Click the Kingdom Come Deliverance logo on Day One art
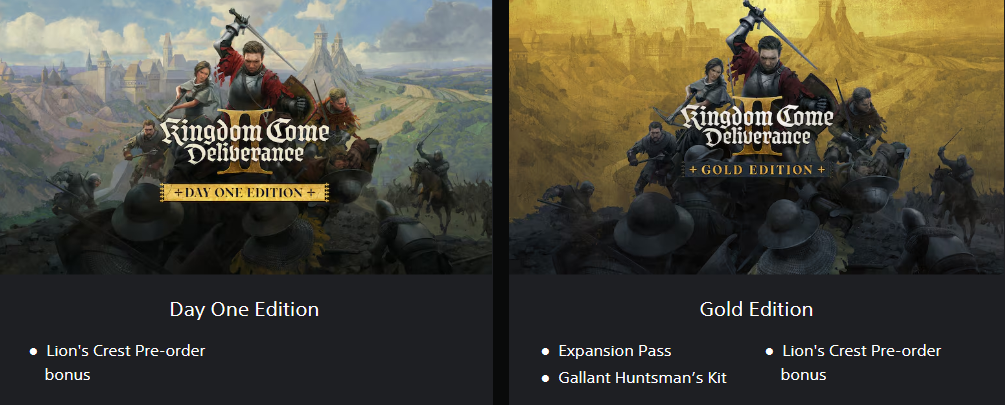Screen dimensions: 1005x405 pos(244,142)
